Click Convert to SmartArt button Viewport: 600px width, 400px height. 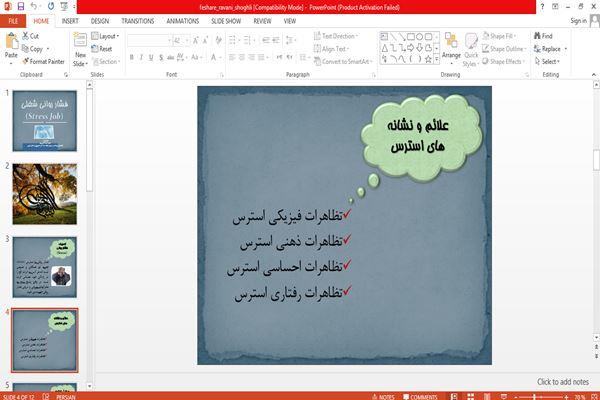tap(343, 61)
